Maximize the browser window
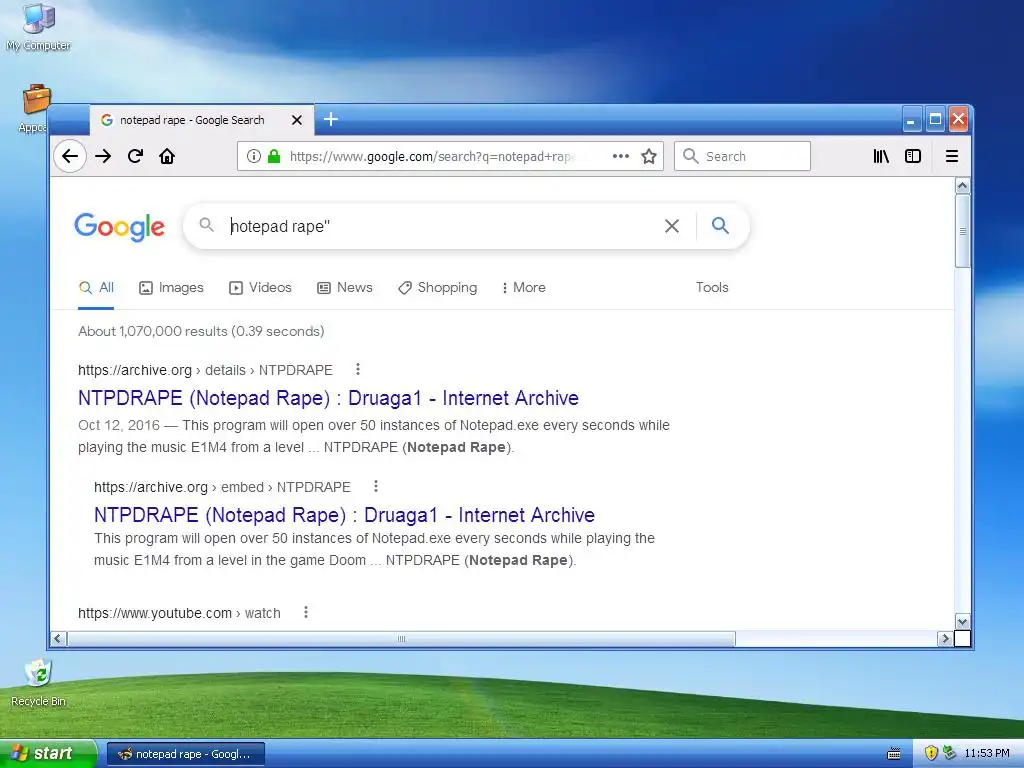The height and width of the screenshot is (768, 1024). point(935,120)
